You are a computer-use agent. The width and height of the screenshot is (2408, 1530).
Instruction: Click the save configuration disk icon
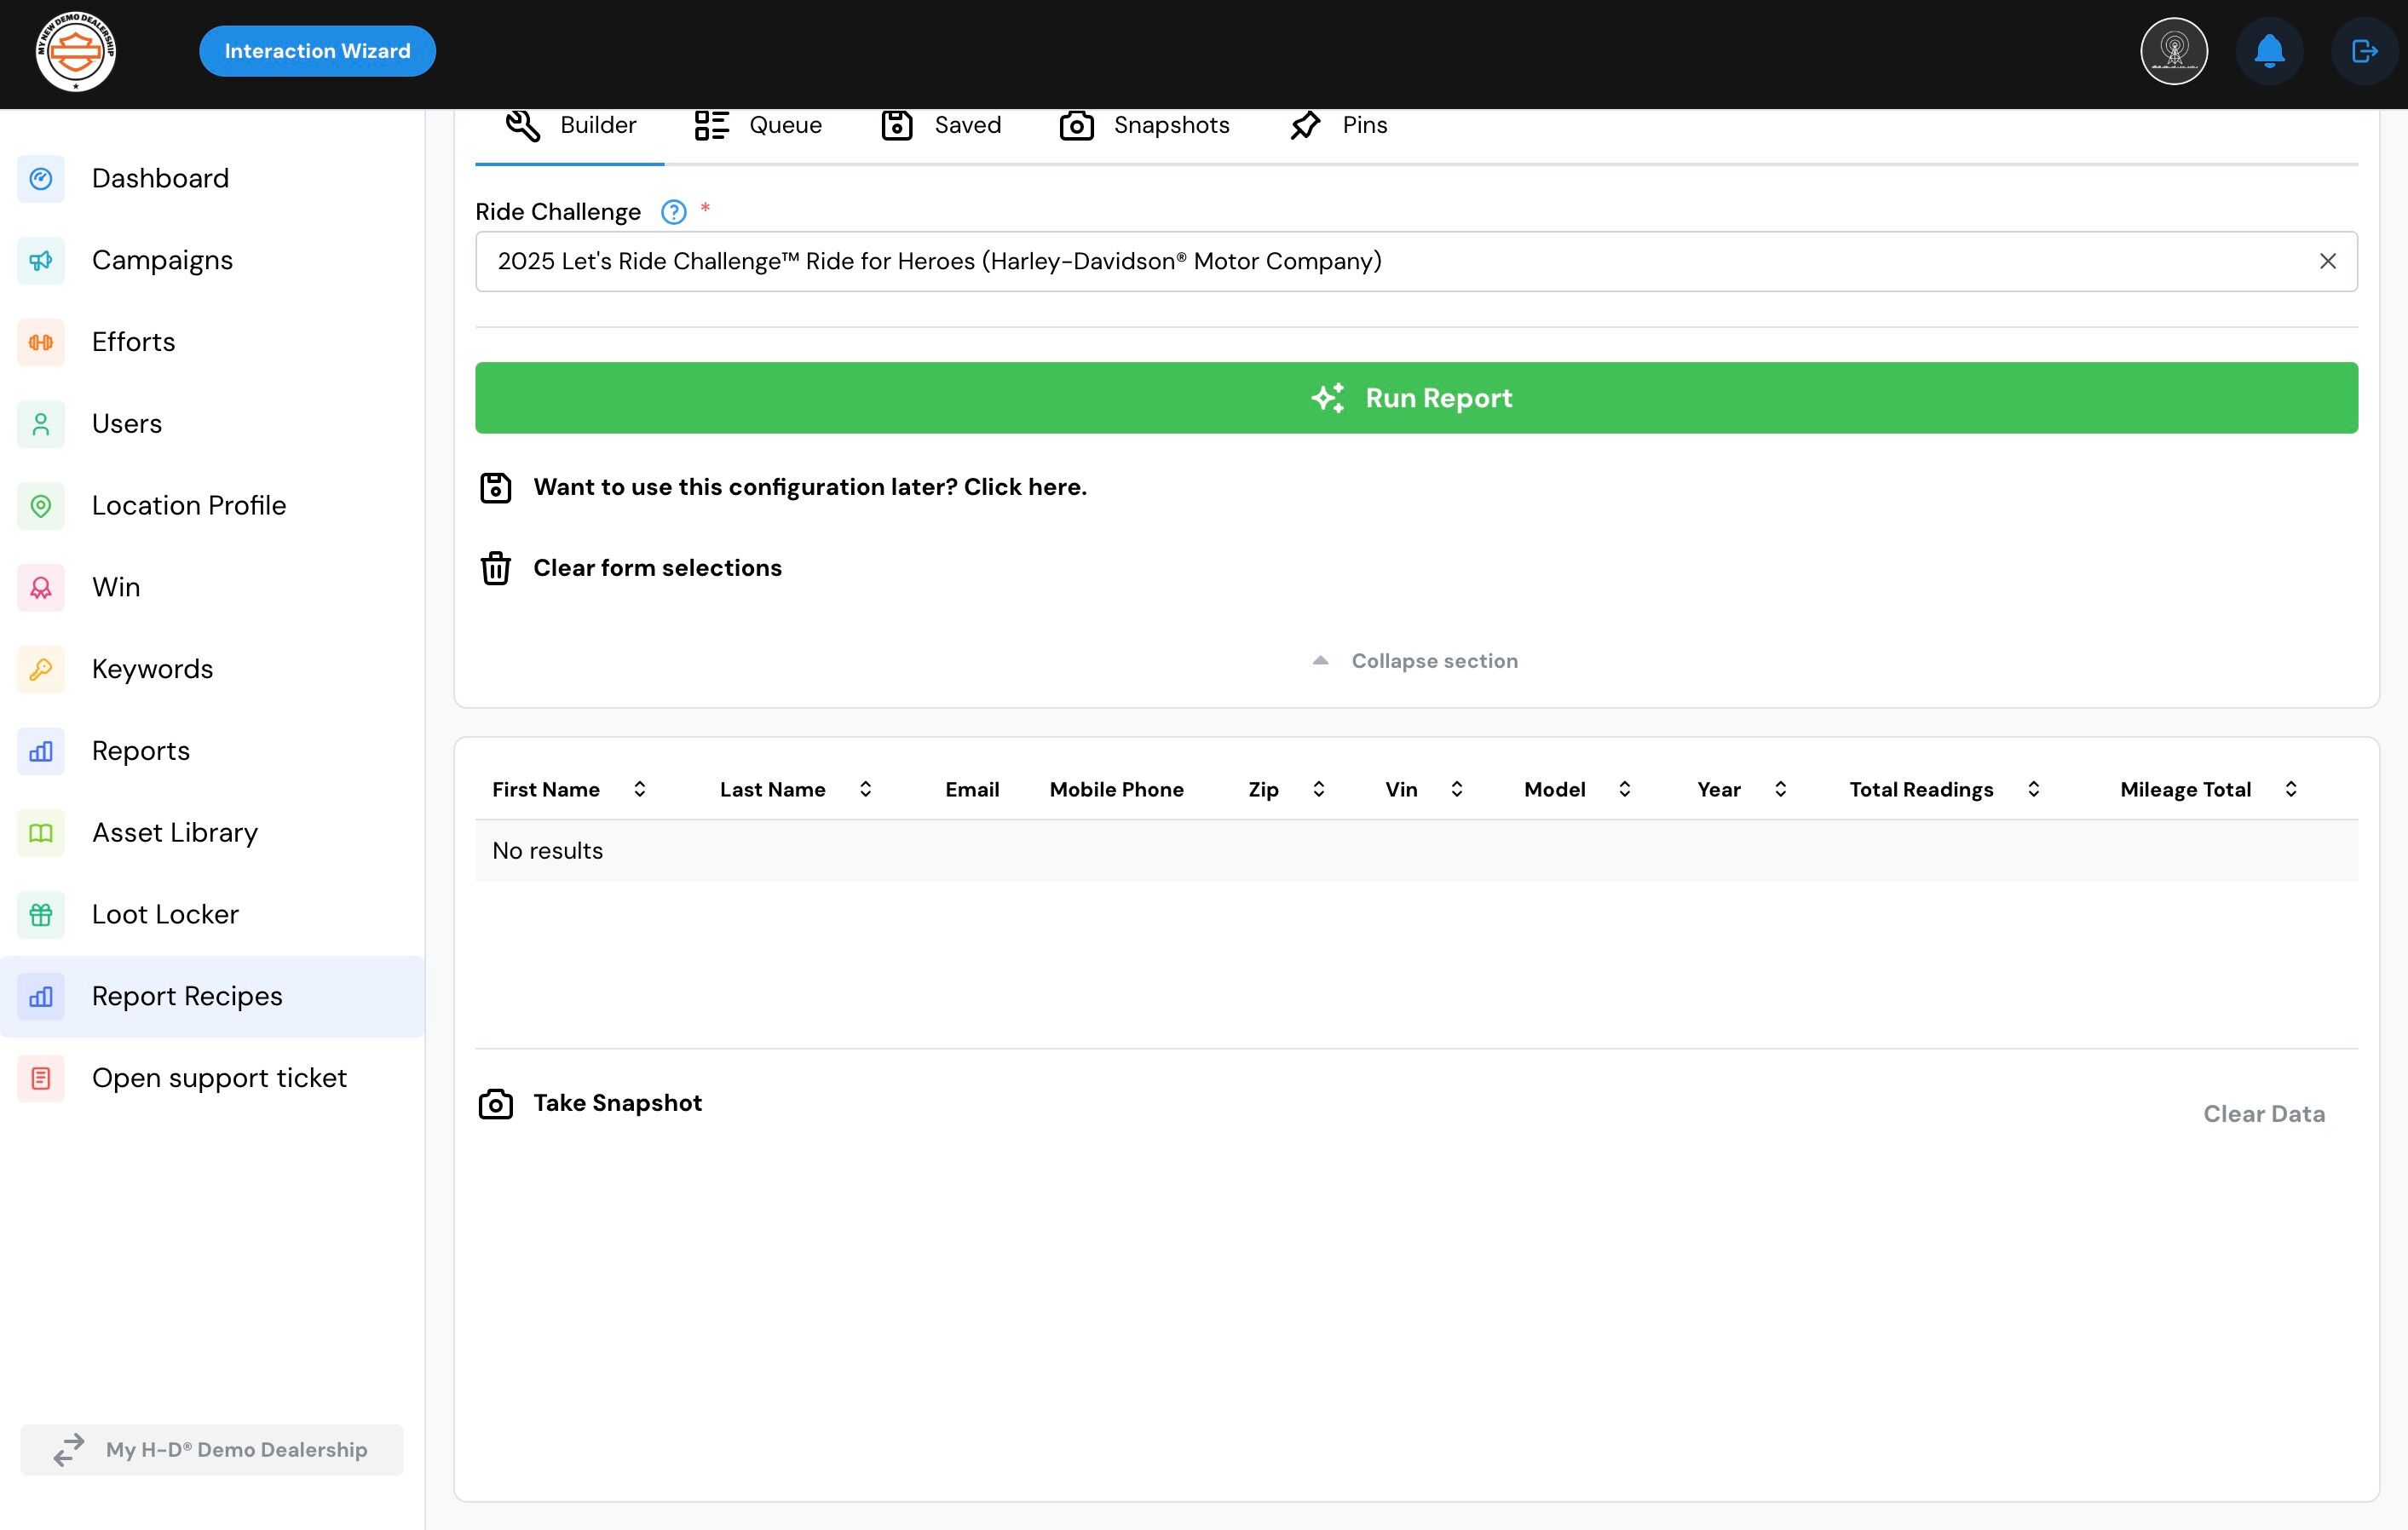(495, 488)
